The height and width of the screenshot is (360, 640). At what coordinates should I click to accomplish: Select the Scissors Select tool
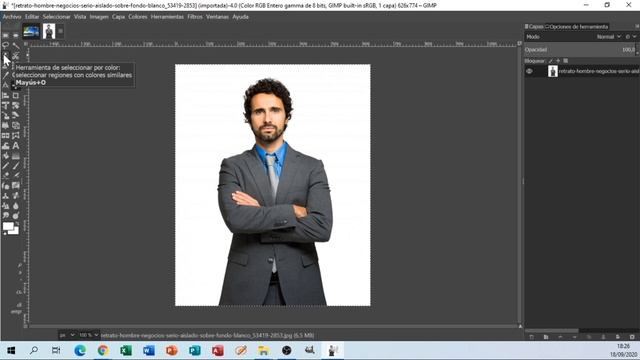(16, 56)
